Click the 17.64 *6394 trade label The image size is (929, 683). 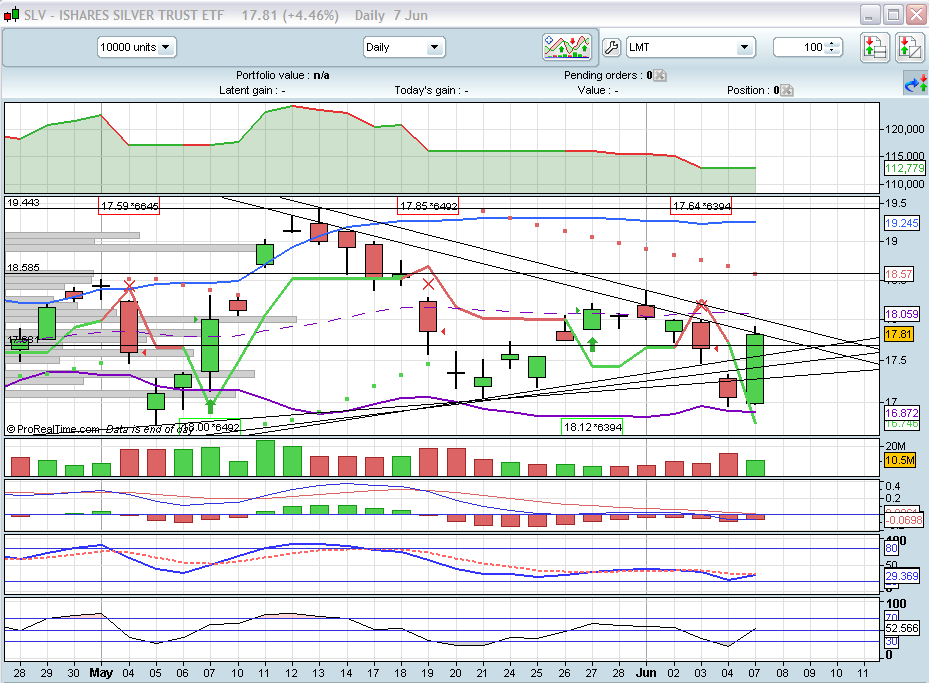[x=701, y=206]
